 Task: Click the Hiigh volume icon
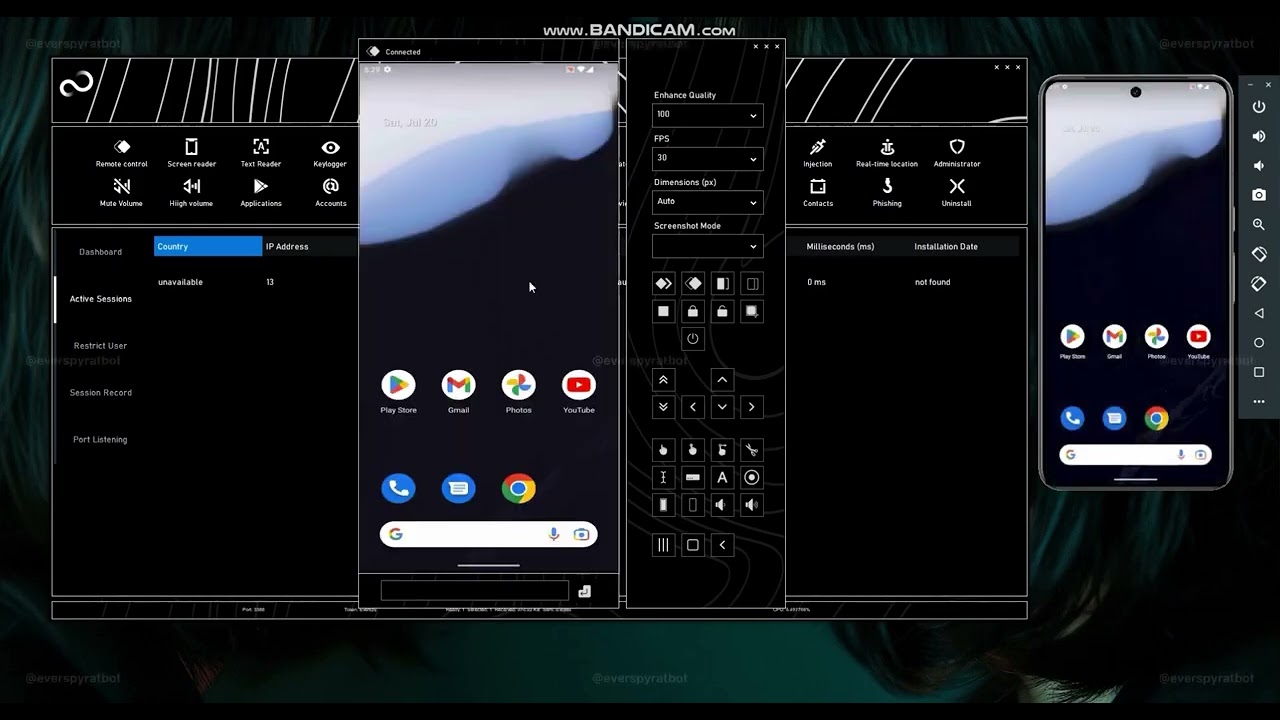191,186
